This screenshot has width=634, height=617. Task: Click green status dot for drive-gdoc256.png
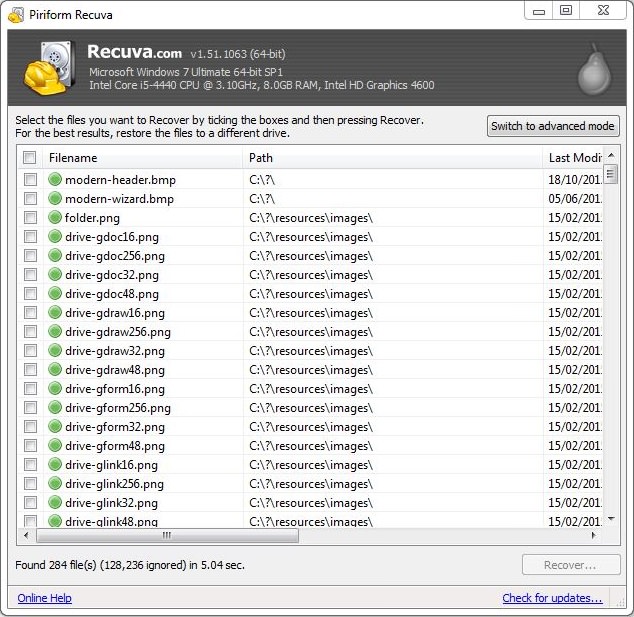pyautogui.click(x=55, y=255)
